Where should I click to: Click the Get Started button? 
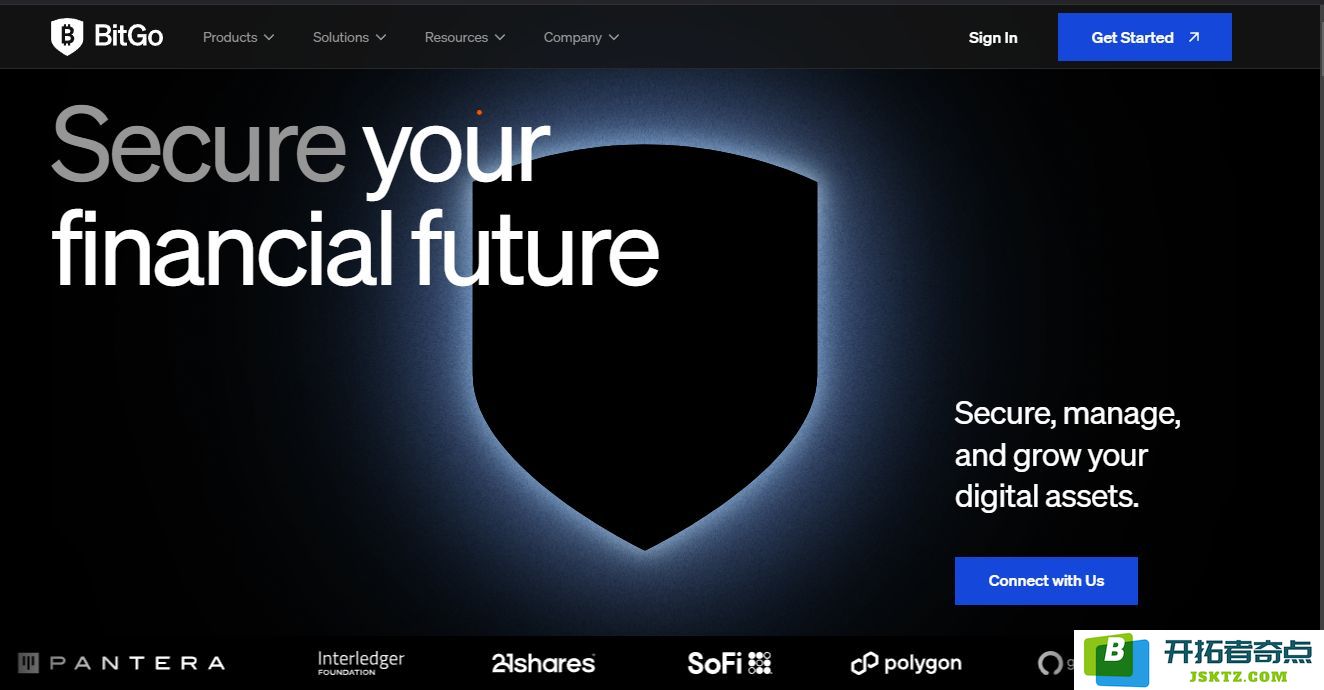1145,37
